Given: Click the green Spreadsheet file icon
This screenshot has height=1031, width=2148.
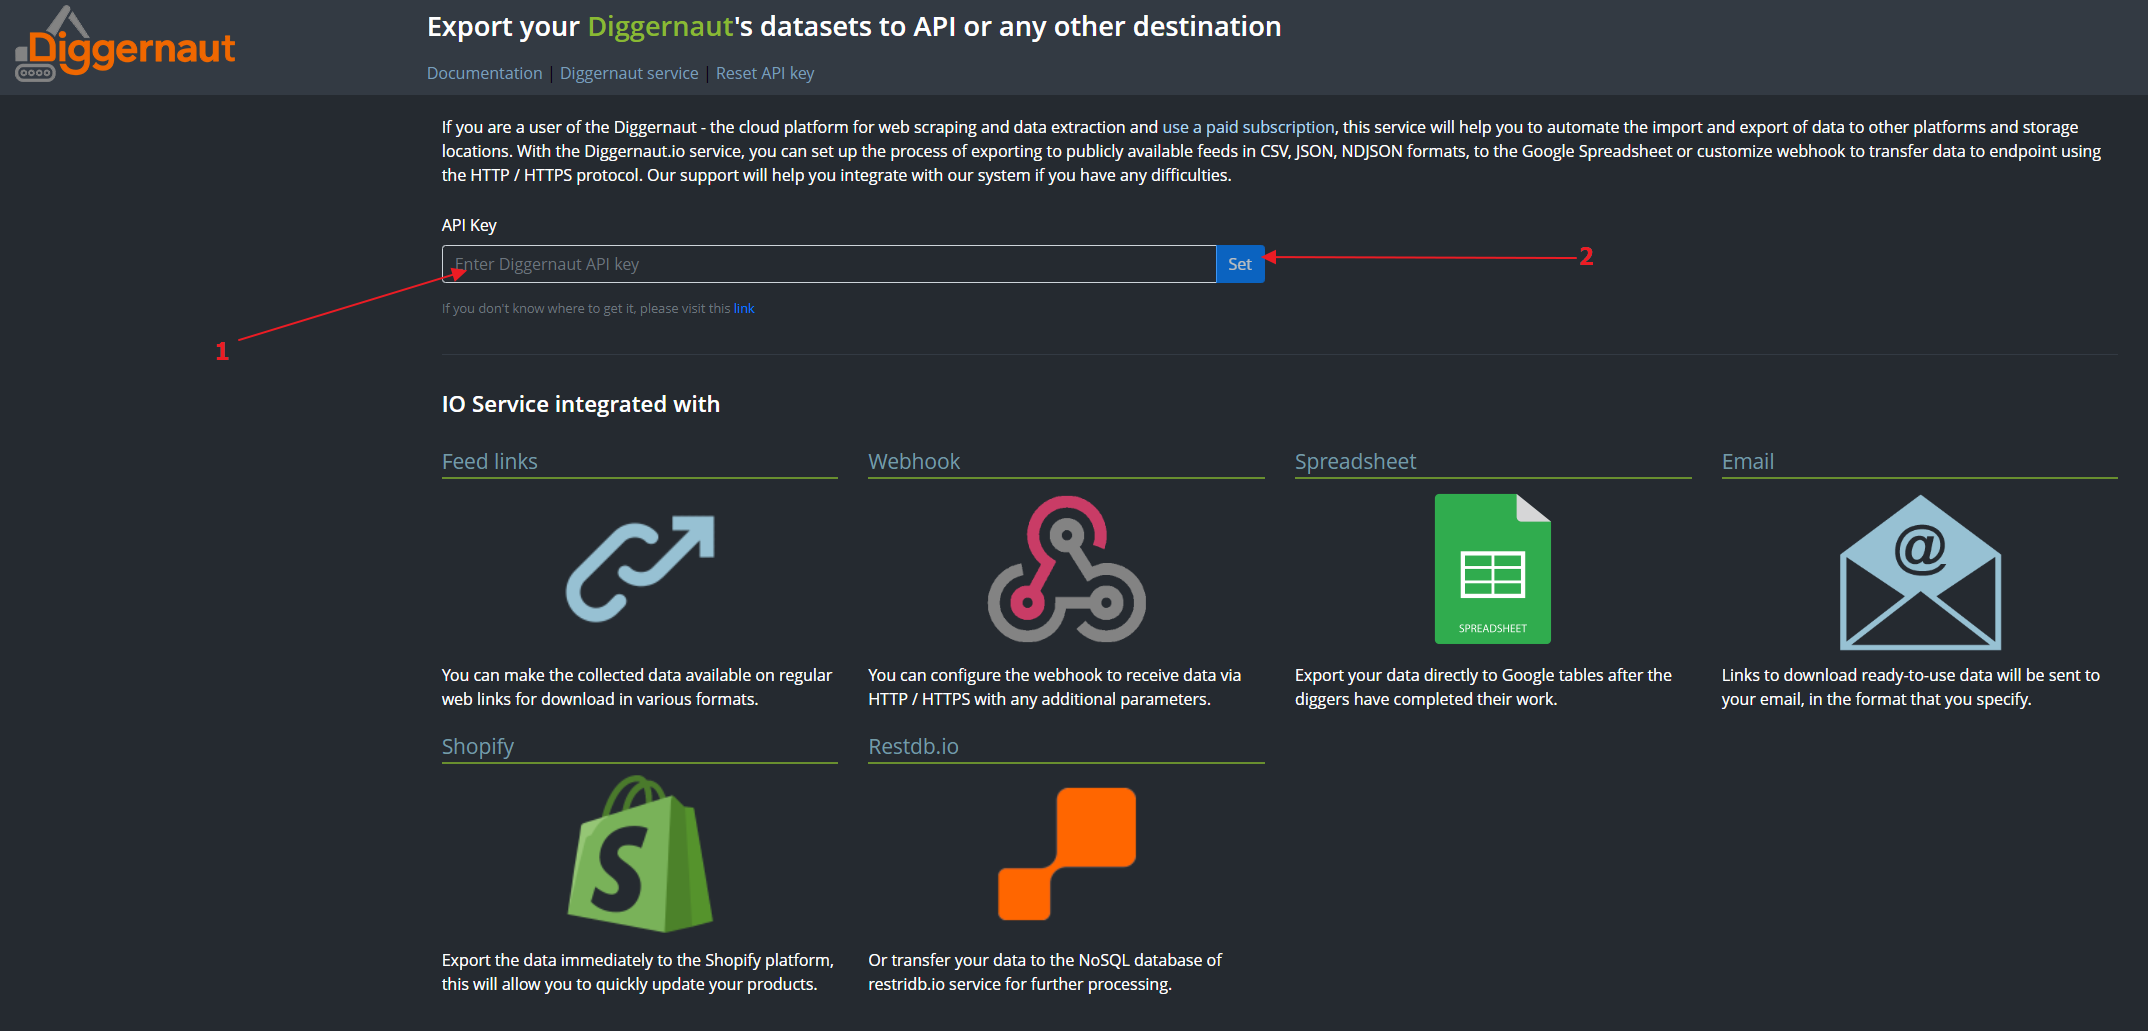Looking at the screenshot, I should point(1493,569).
